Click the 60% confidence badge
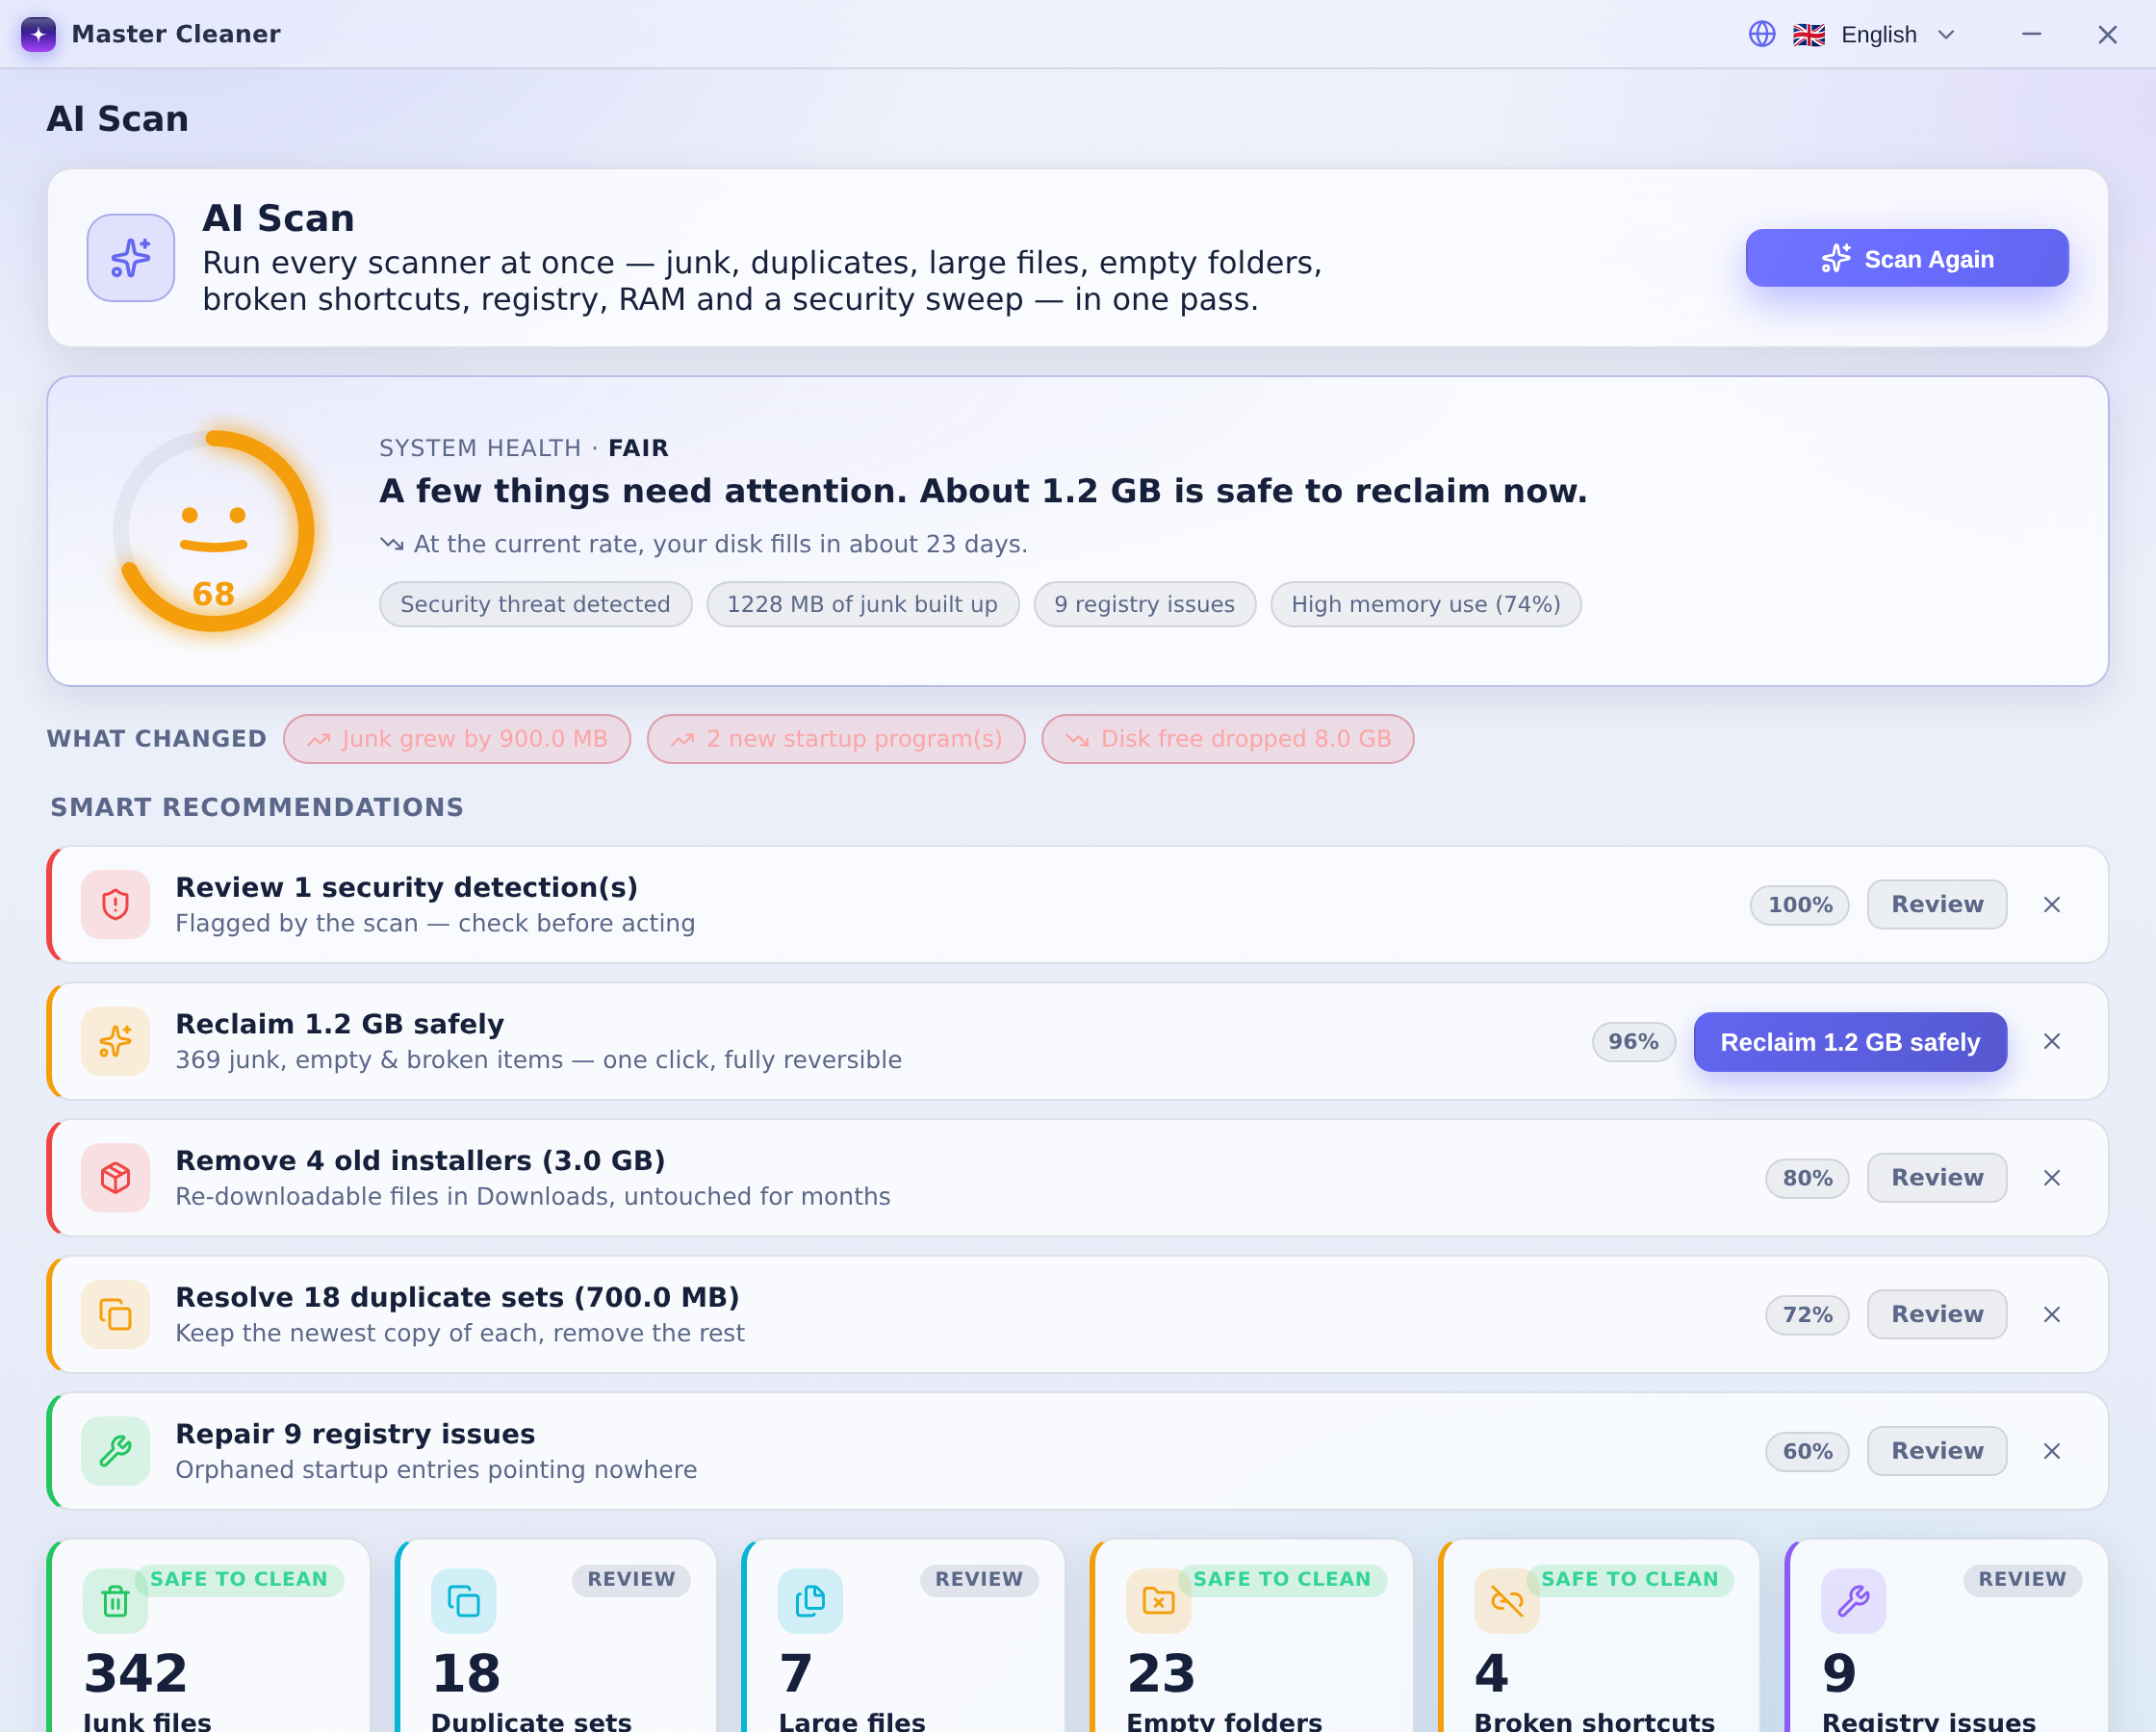The height and width of the screenshot is (1732, 2156). click(1808, 1451)
